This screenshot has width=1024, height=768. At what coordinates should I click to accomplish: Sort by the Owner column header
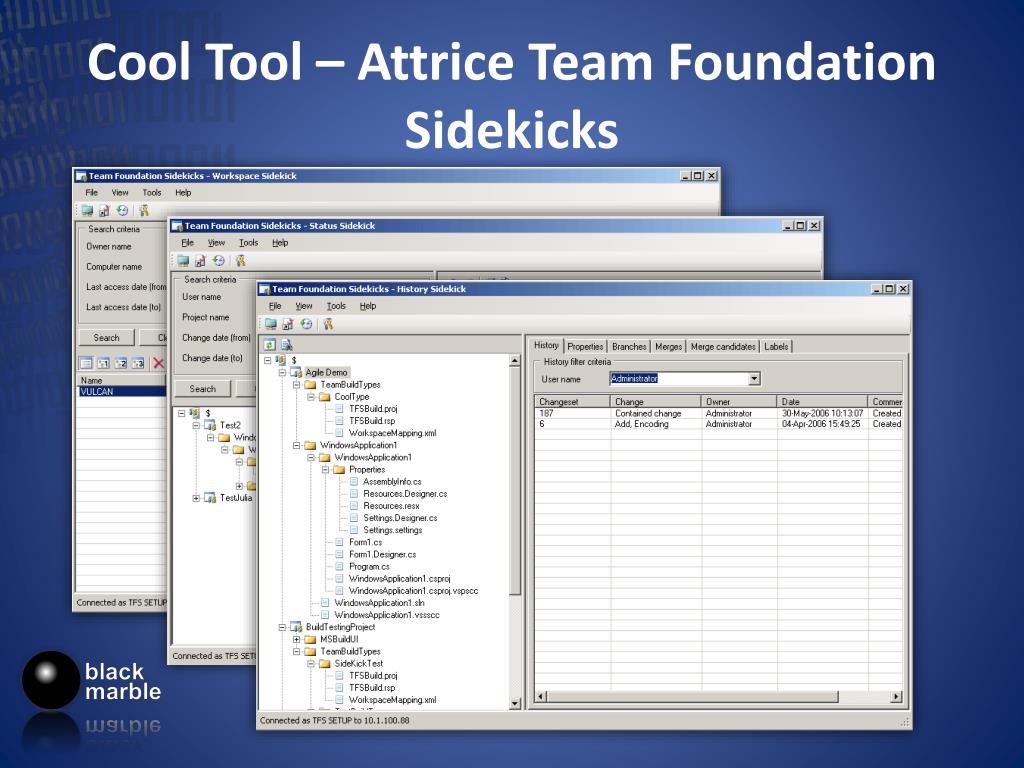tap(739, 402)
